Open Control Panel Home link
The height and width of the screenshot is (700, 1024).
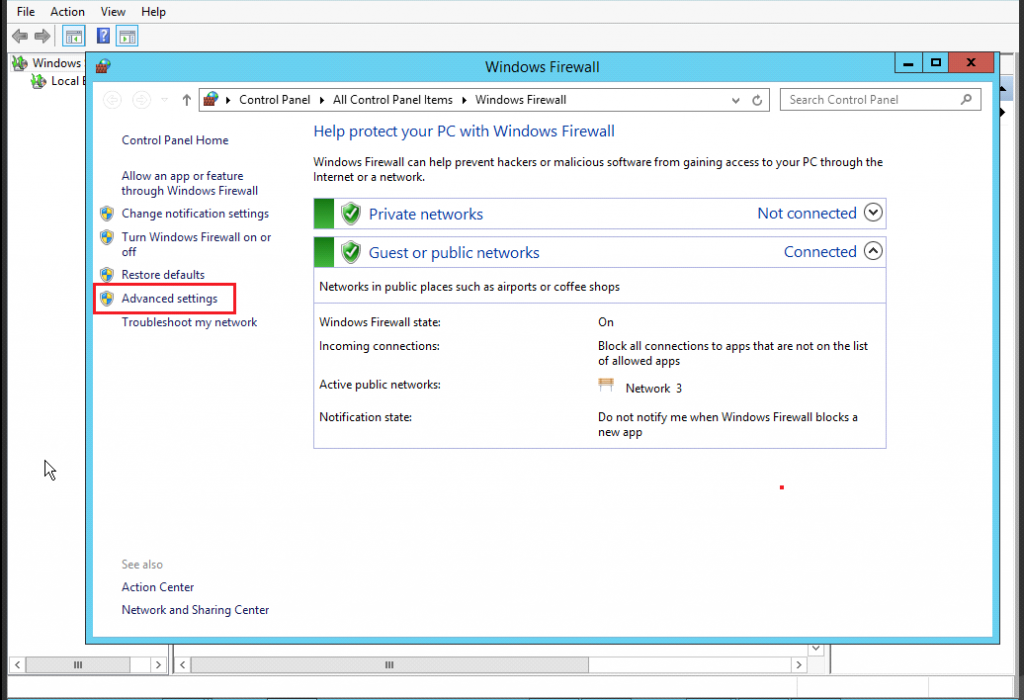pyautogui.click(x=175, y=140)
